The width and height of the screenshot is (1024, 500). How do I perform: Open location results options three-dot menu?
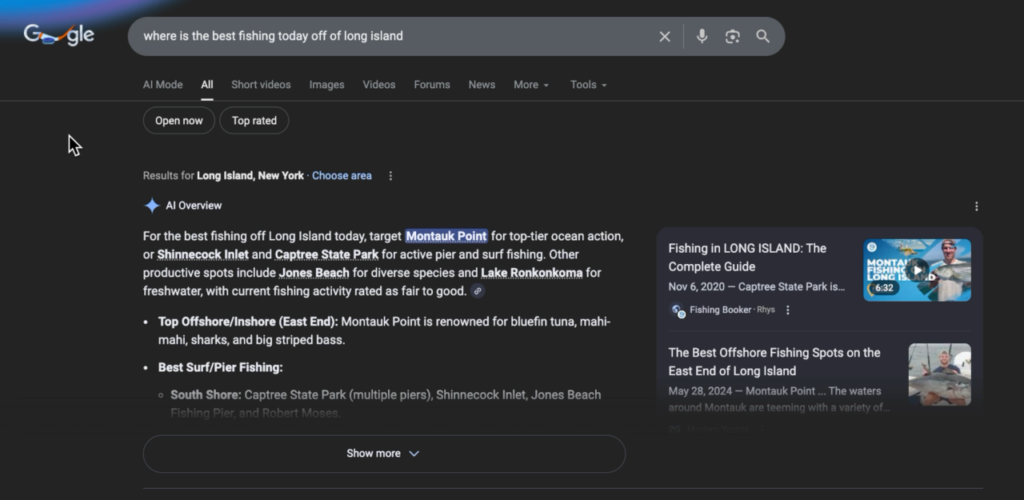(x=391, y=176)
